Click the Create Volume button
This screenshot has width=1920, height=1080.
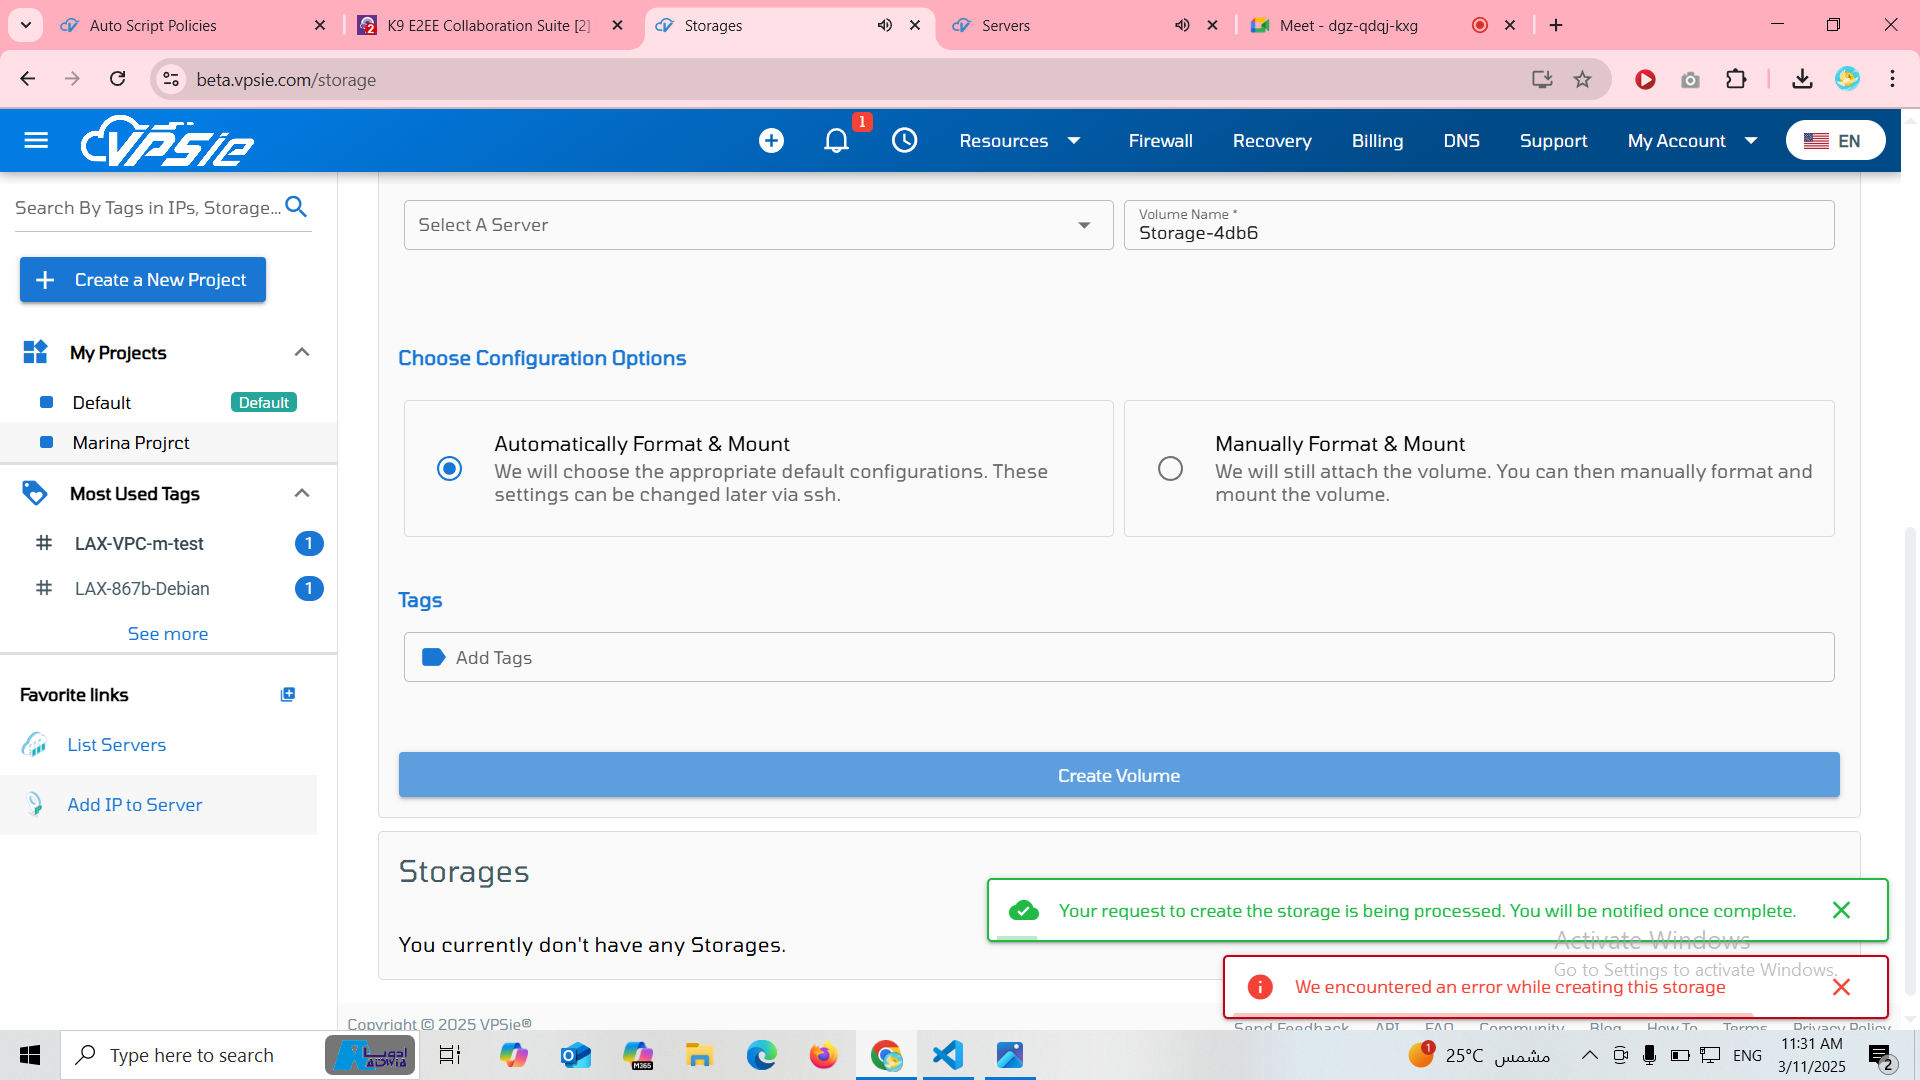1118,775
